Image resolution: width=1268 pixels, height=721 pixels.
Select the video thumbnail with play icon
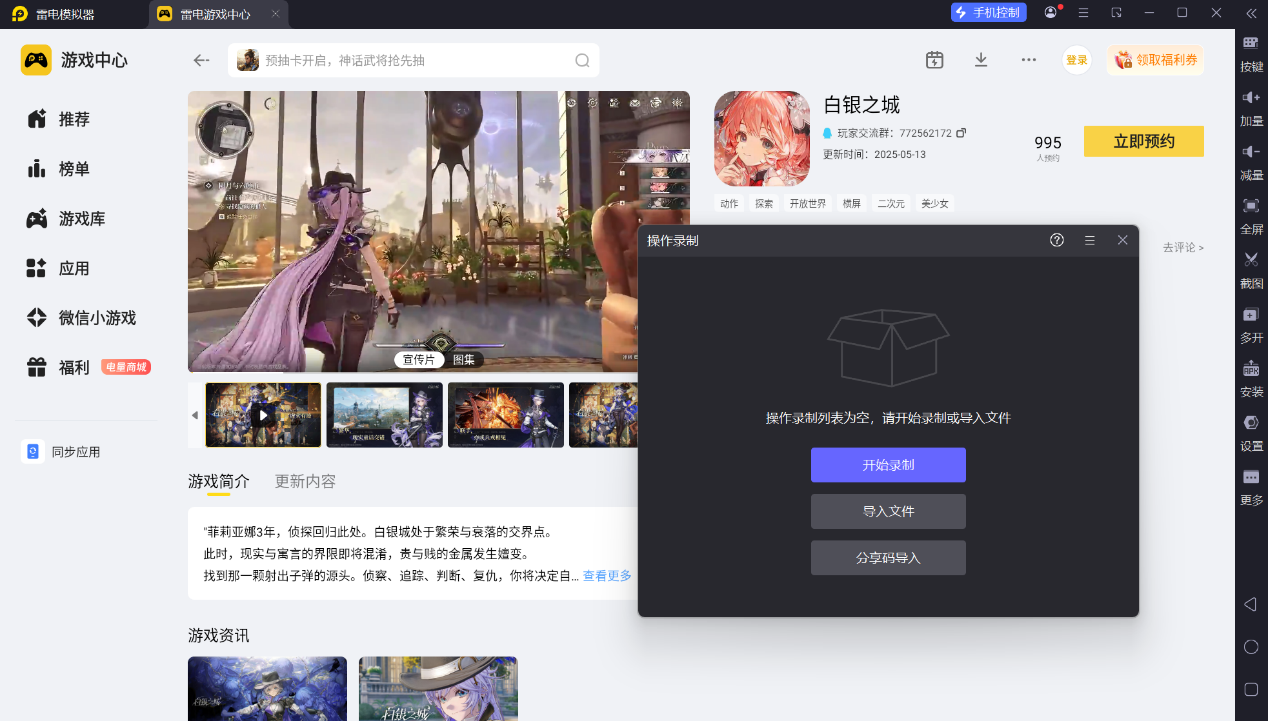263,415
